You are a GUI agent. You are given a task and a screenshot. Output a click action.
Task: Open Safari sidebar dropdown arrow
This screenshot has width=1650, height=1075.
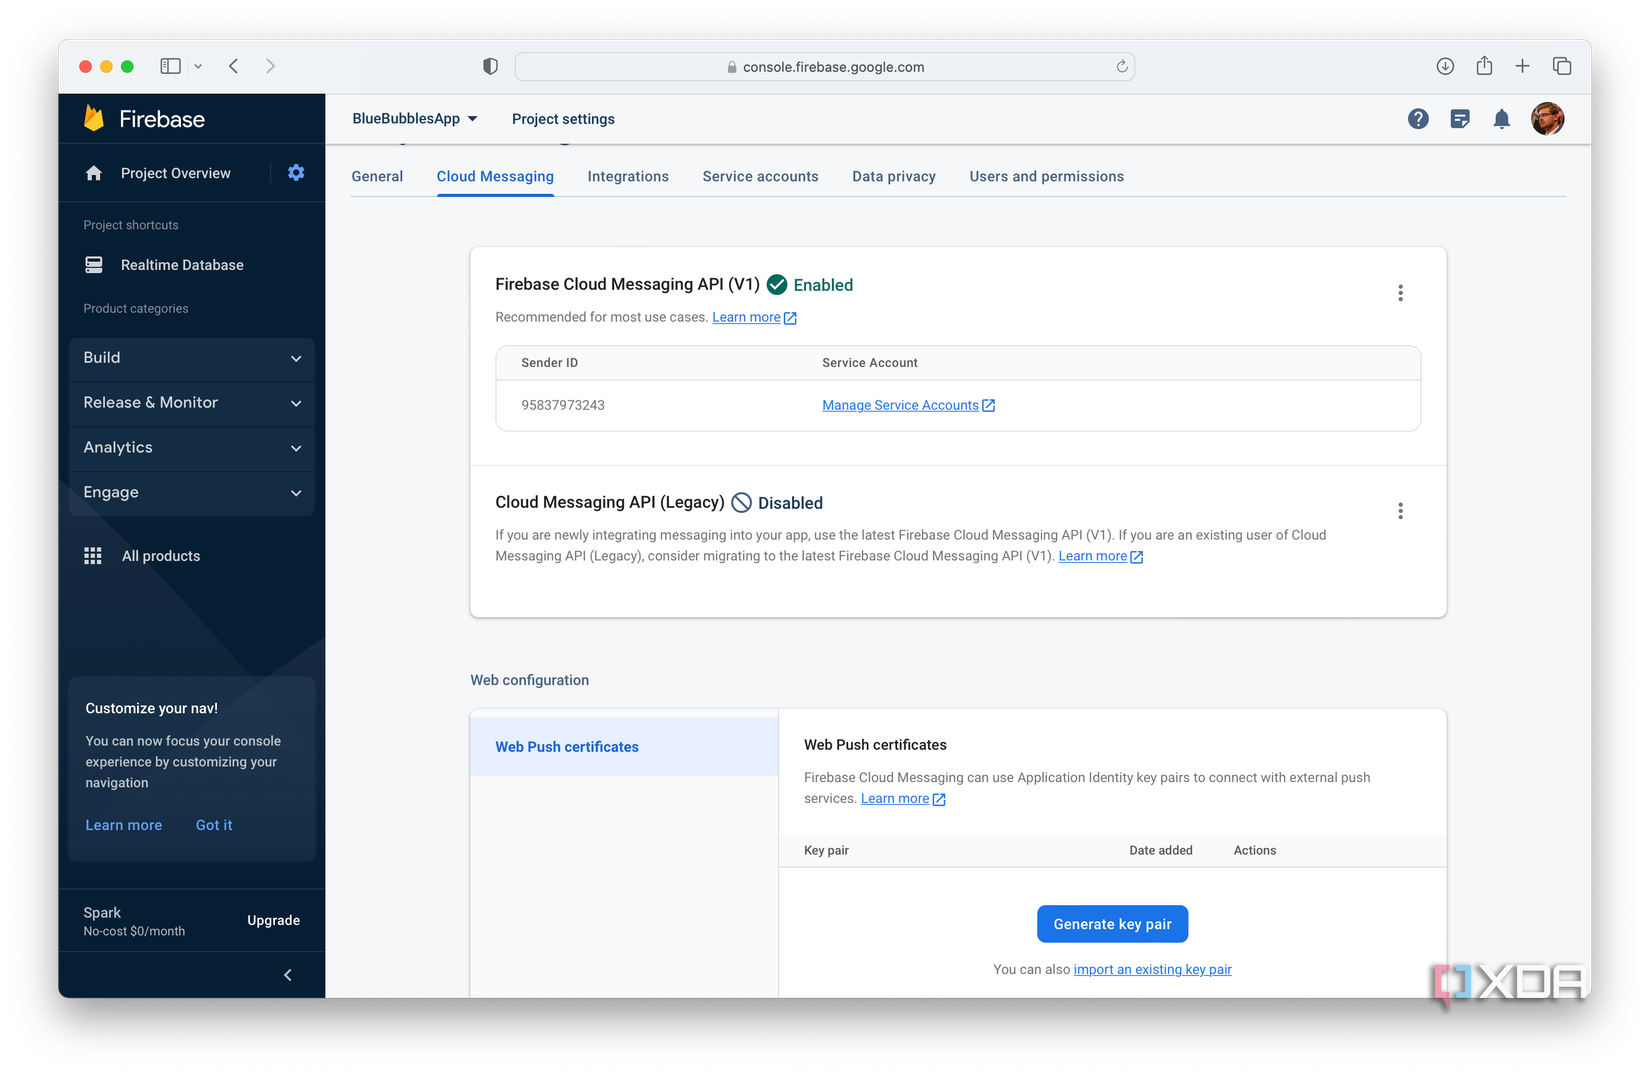coord(198,66)
